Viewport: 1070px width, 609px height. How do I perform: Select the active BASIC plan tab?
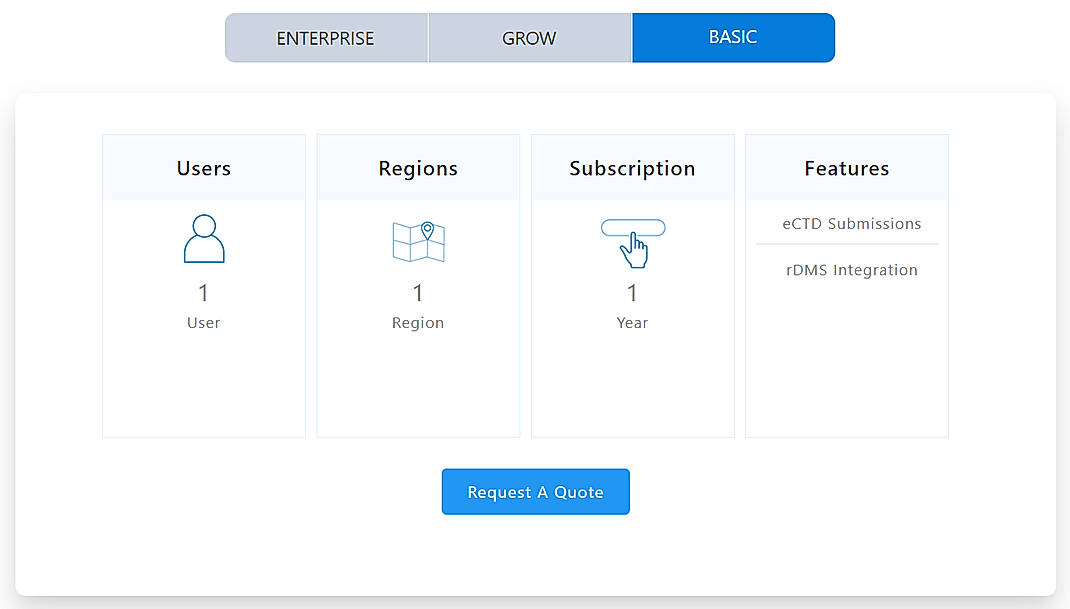(733, 36)
